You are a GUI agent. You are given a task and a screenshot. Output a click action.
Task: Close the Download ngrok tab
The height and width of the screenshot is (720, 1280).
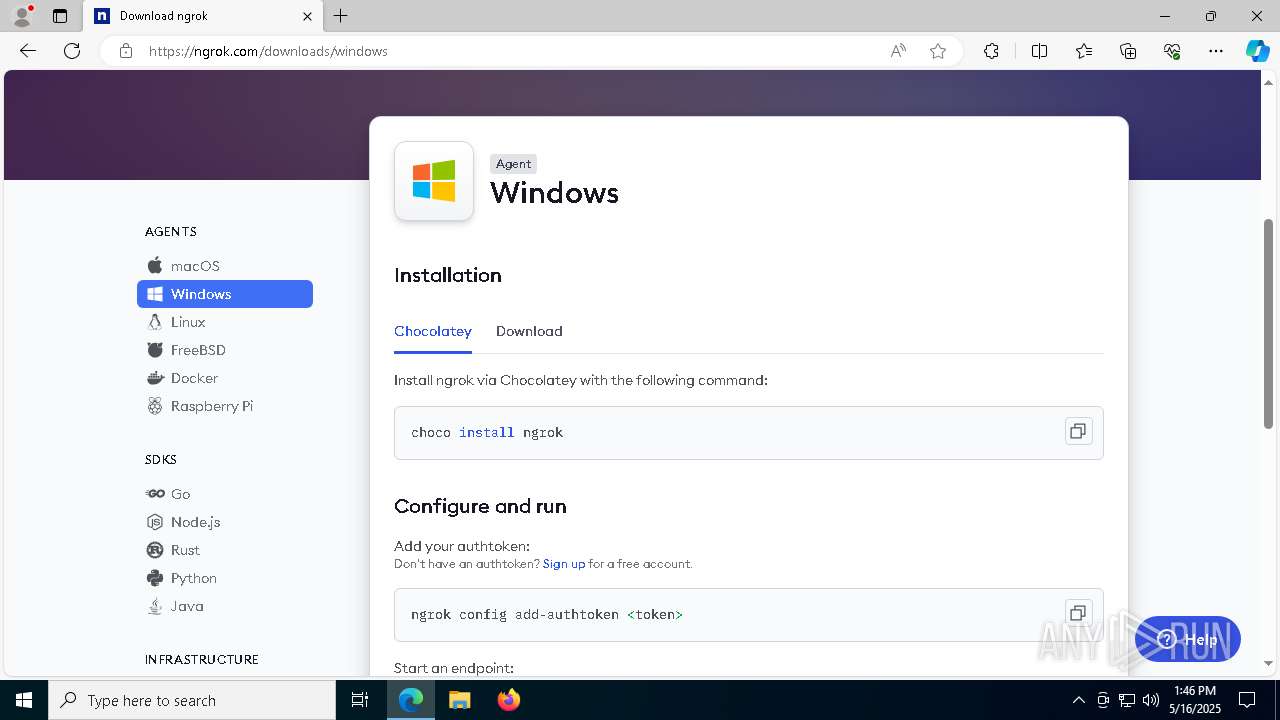click(308, 16)
